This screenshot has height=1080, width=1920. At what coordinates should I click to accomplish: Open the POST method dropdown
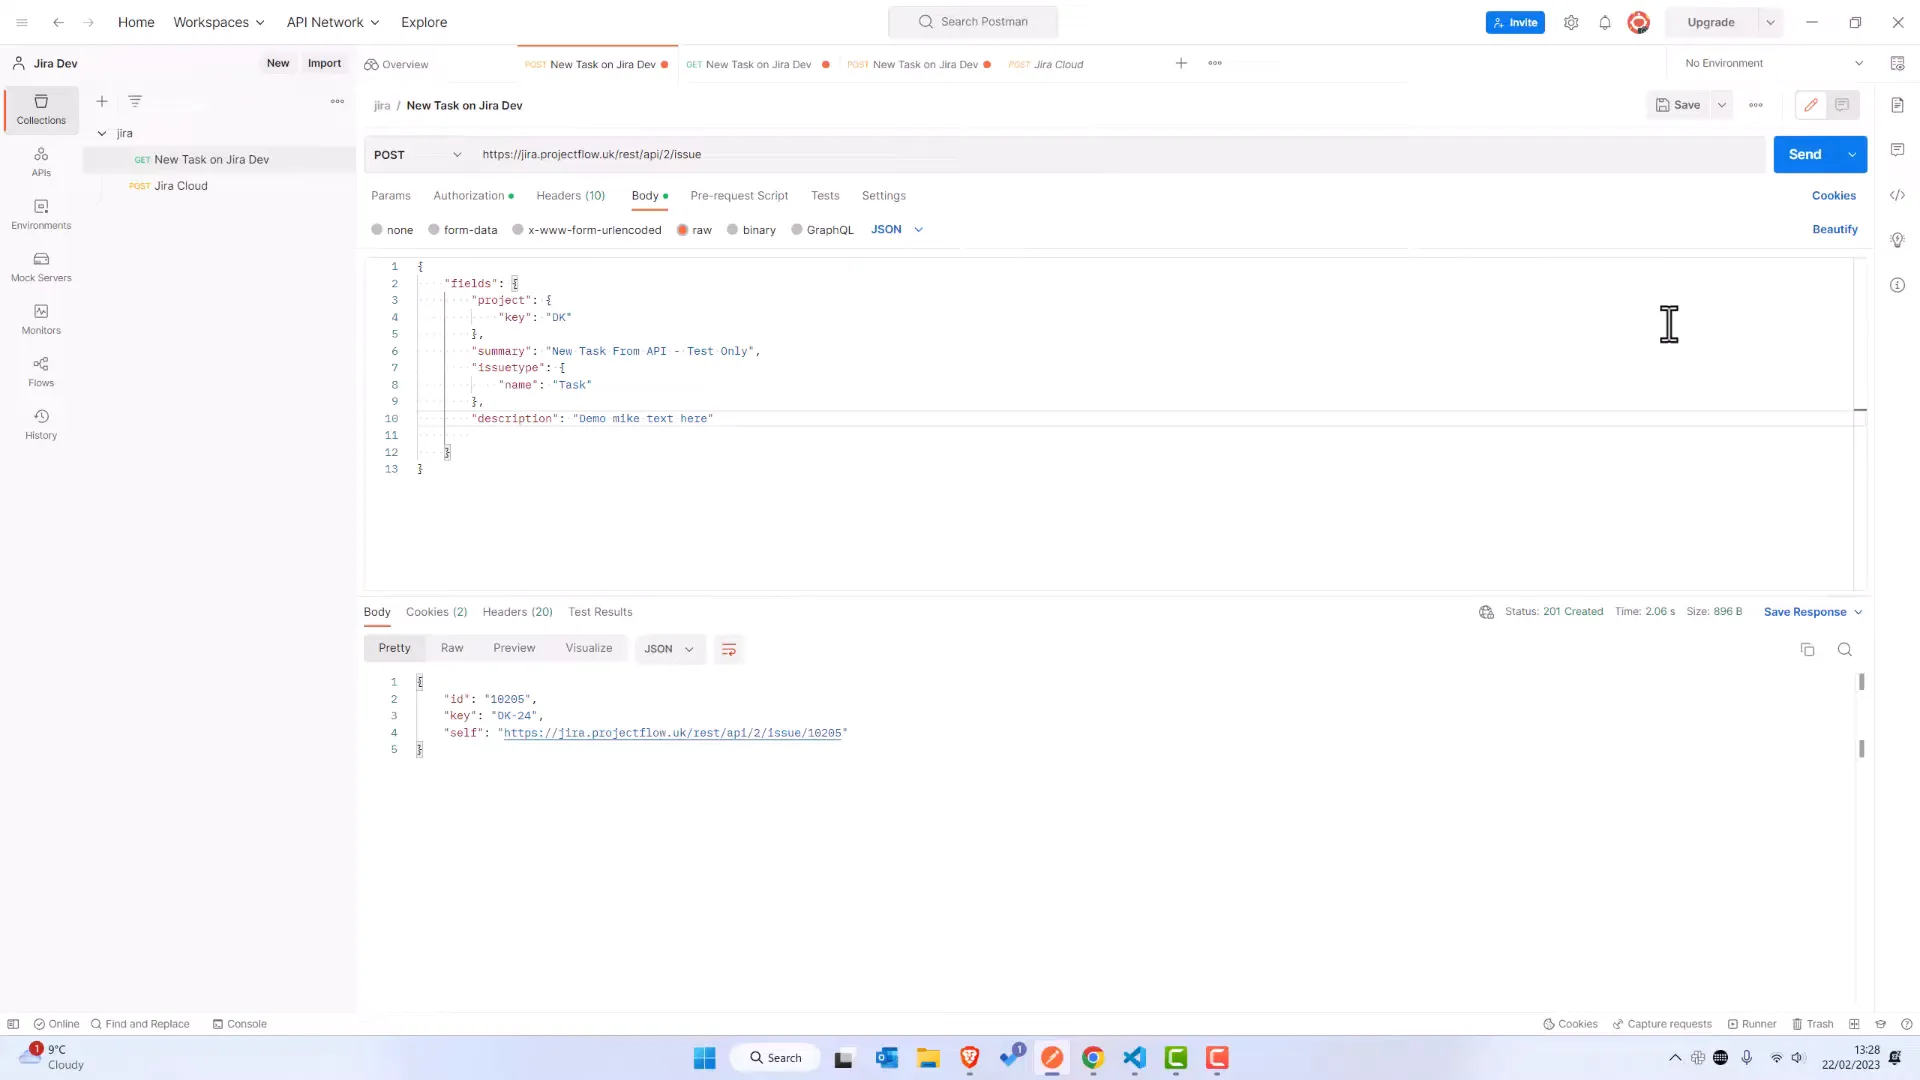417,155
